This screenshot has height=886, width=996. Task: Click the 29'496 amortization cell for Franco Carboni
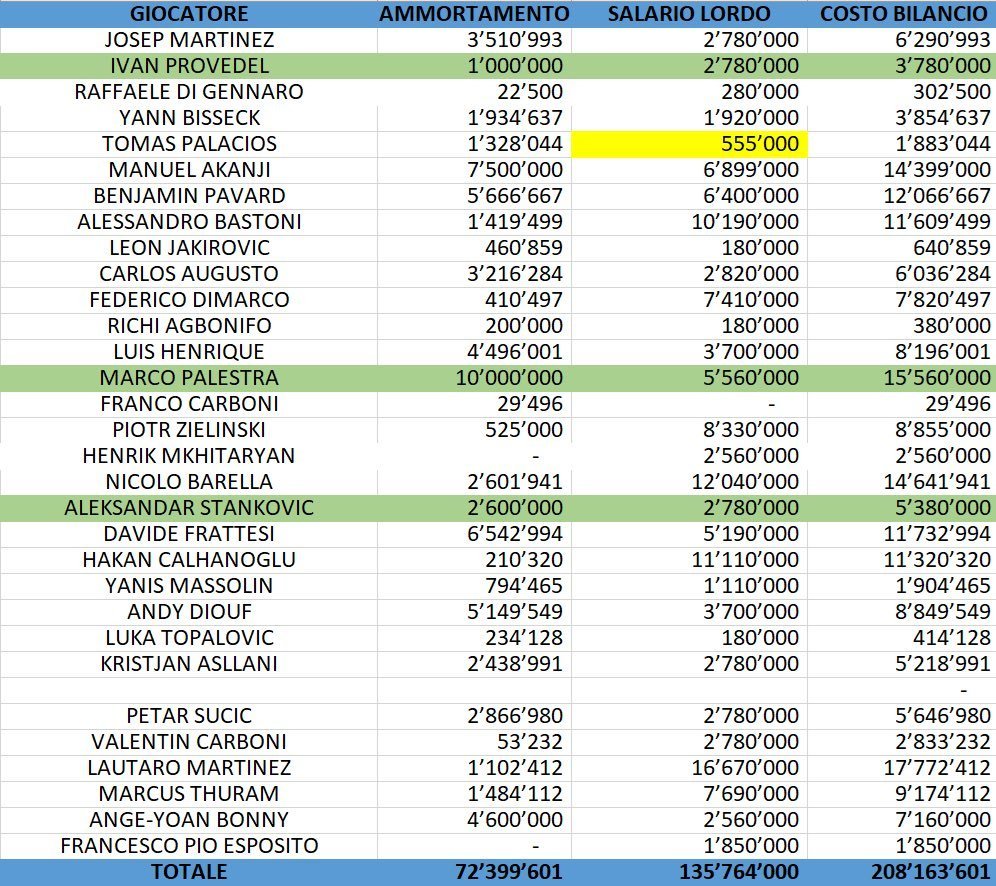(x=474, y=405)
